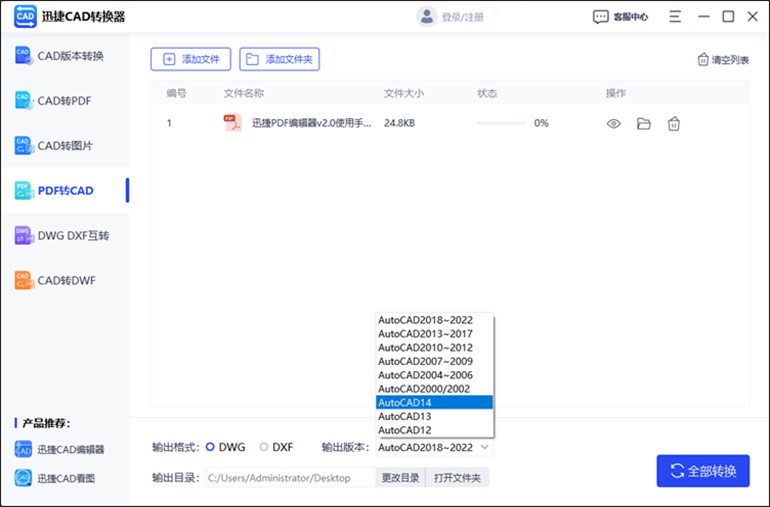Image resolution: width=770 pixels, height=507 pixels.
Task: Open the file location folder icon in row 1
Action: pos(644,124)
